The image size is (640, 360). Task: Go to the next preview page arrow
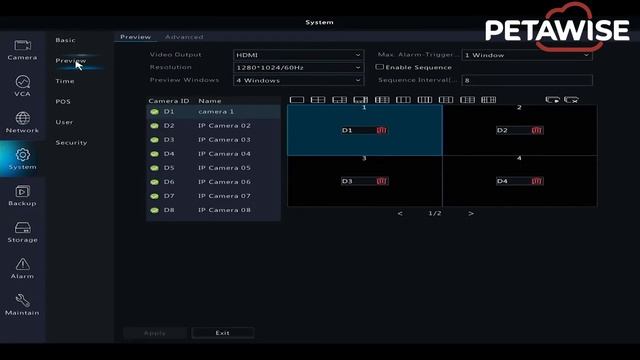pyautogui.click(x=471, y=213)
